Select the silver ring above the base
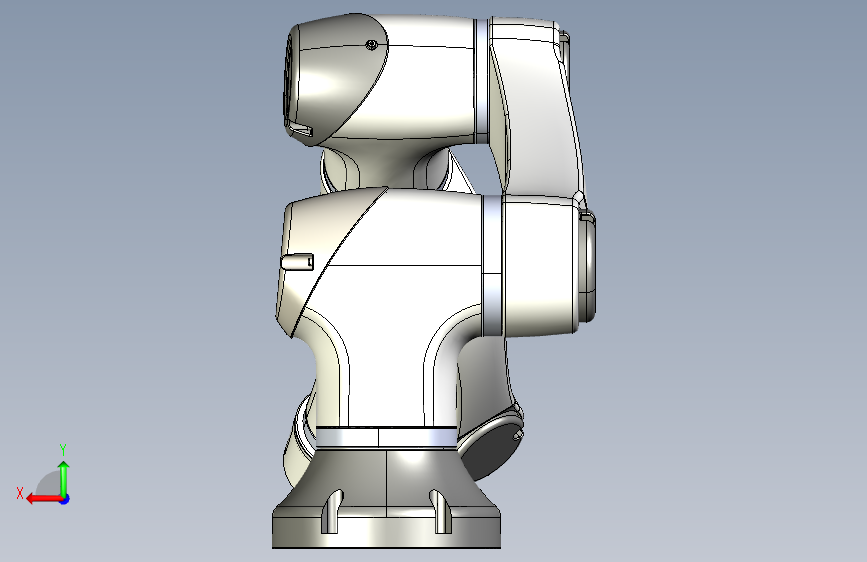Viewport: 867px width, 562px height. coord(387,437)
